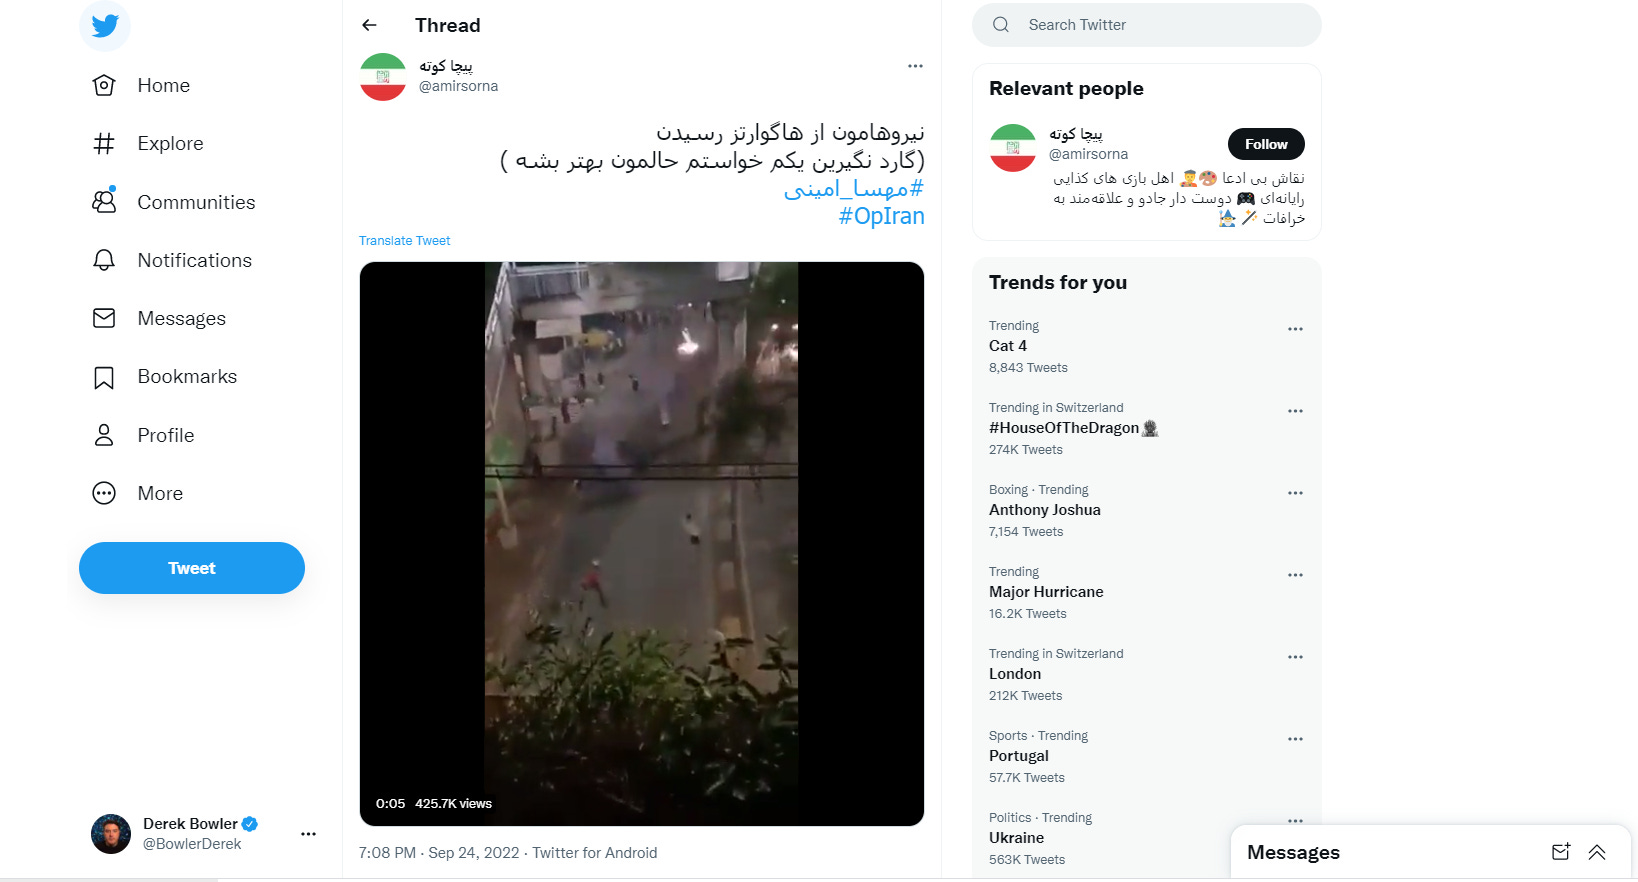The image size is (1638, 882).
Task: Go back using the Thread arrow
Action: 369,25
